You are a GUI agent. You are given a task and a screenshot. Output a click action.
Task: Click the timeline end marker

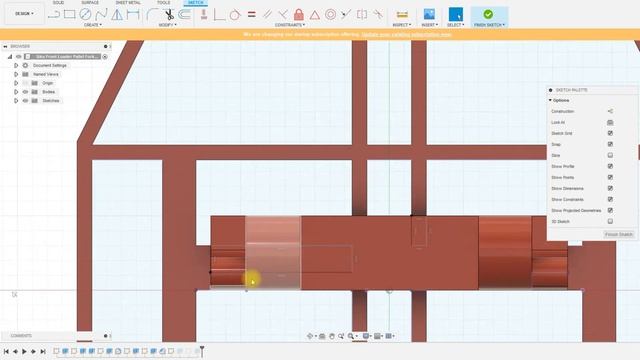(202, 351)
